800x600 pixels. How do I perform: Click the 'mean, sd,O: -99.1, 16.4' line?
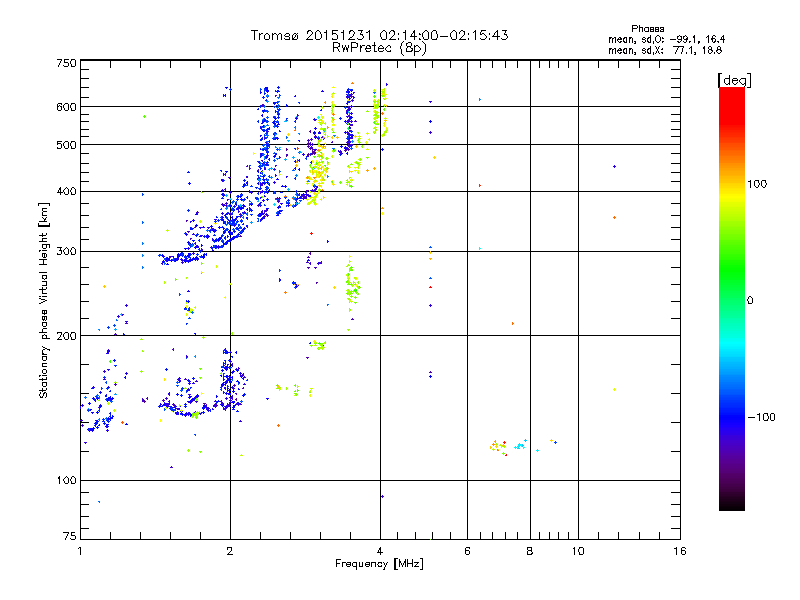[x=666, y=39]
